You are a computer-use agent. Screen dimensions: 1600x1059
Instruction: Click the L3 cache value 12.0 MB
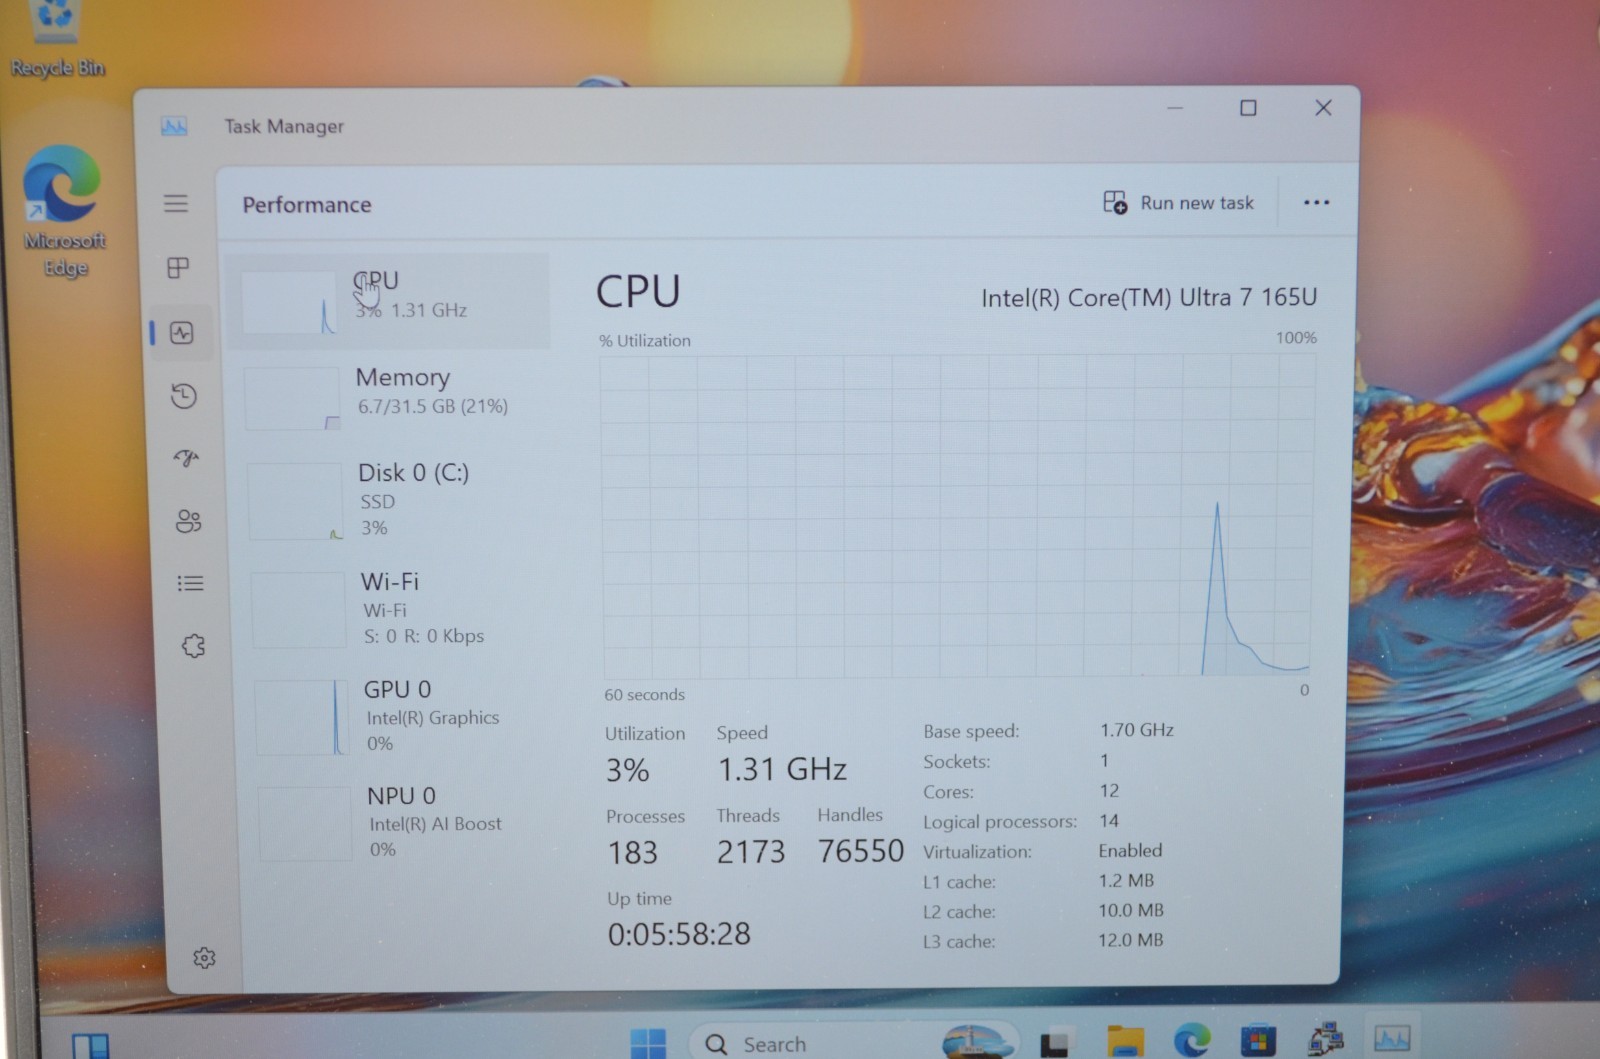tap(1131, 940)
